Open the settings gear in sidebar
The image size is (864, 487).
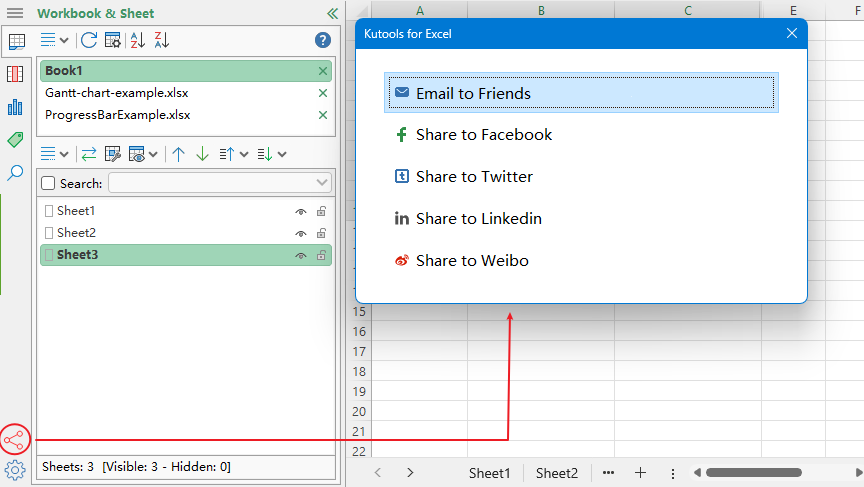tap(15, 469)
